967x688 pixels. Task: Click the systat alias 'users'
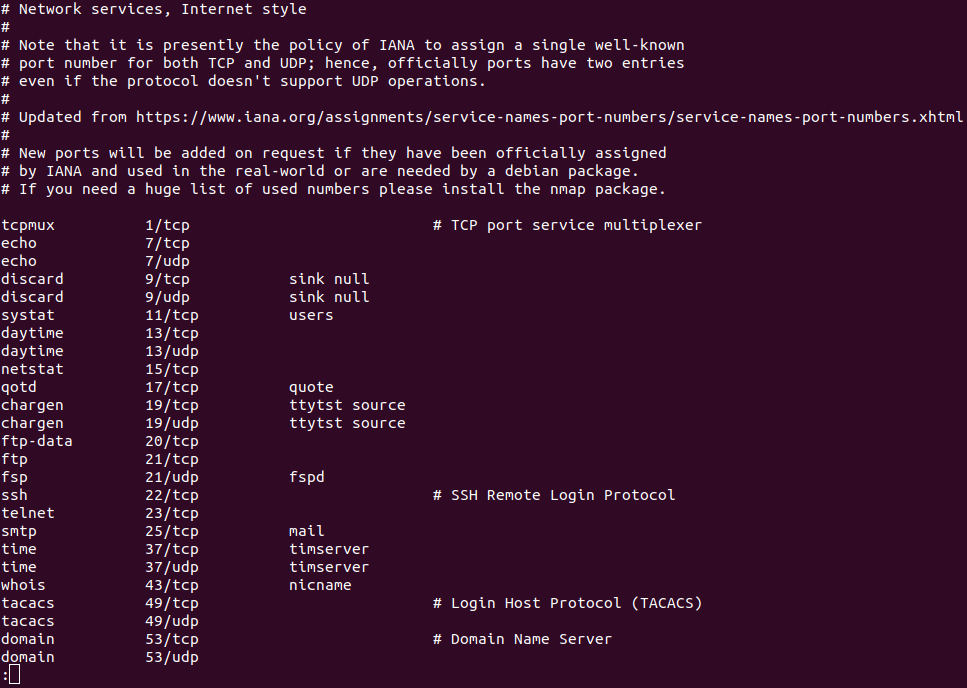click(x=311, y=315)
